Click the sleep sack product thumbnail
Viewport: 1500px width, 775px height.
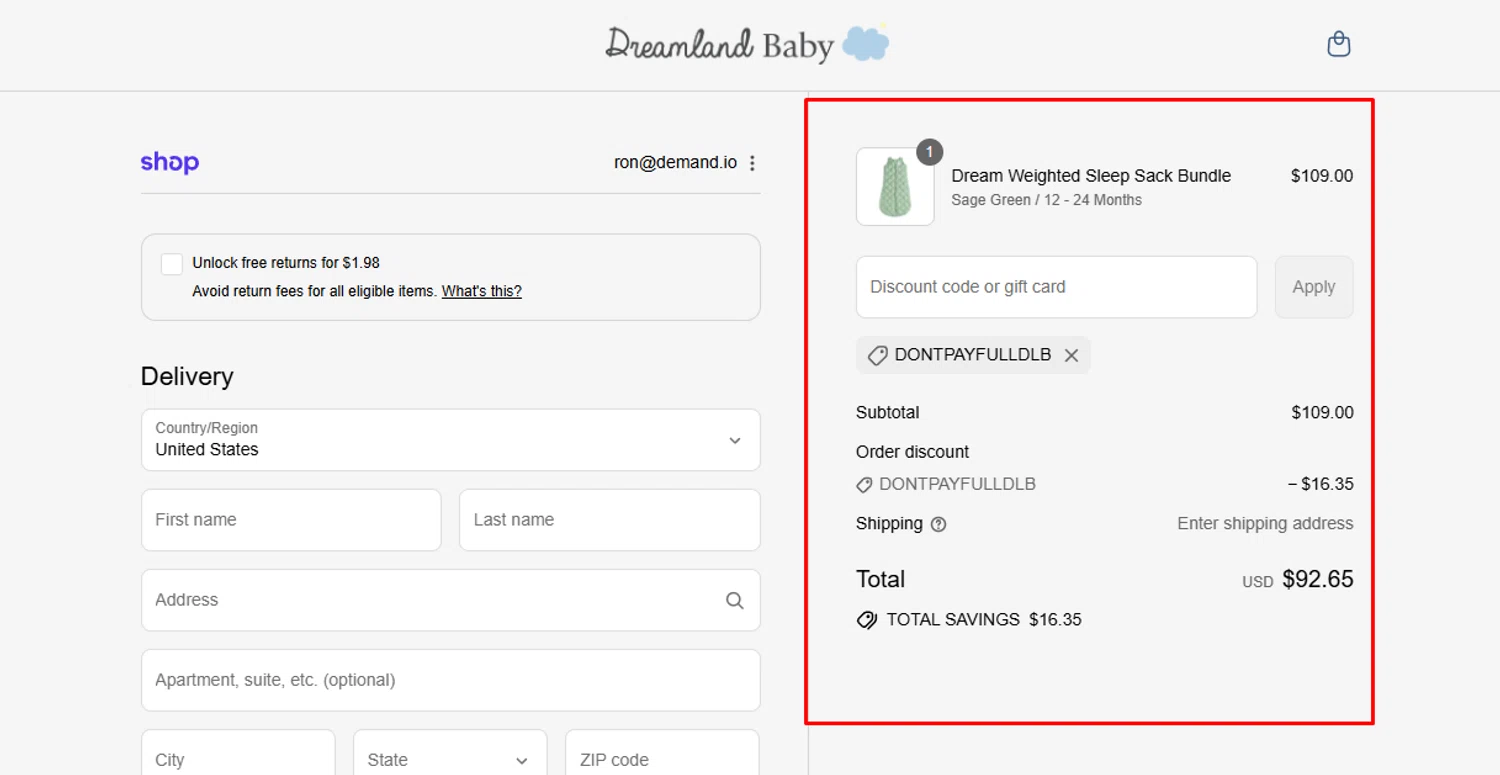tap(895, 187)
